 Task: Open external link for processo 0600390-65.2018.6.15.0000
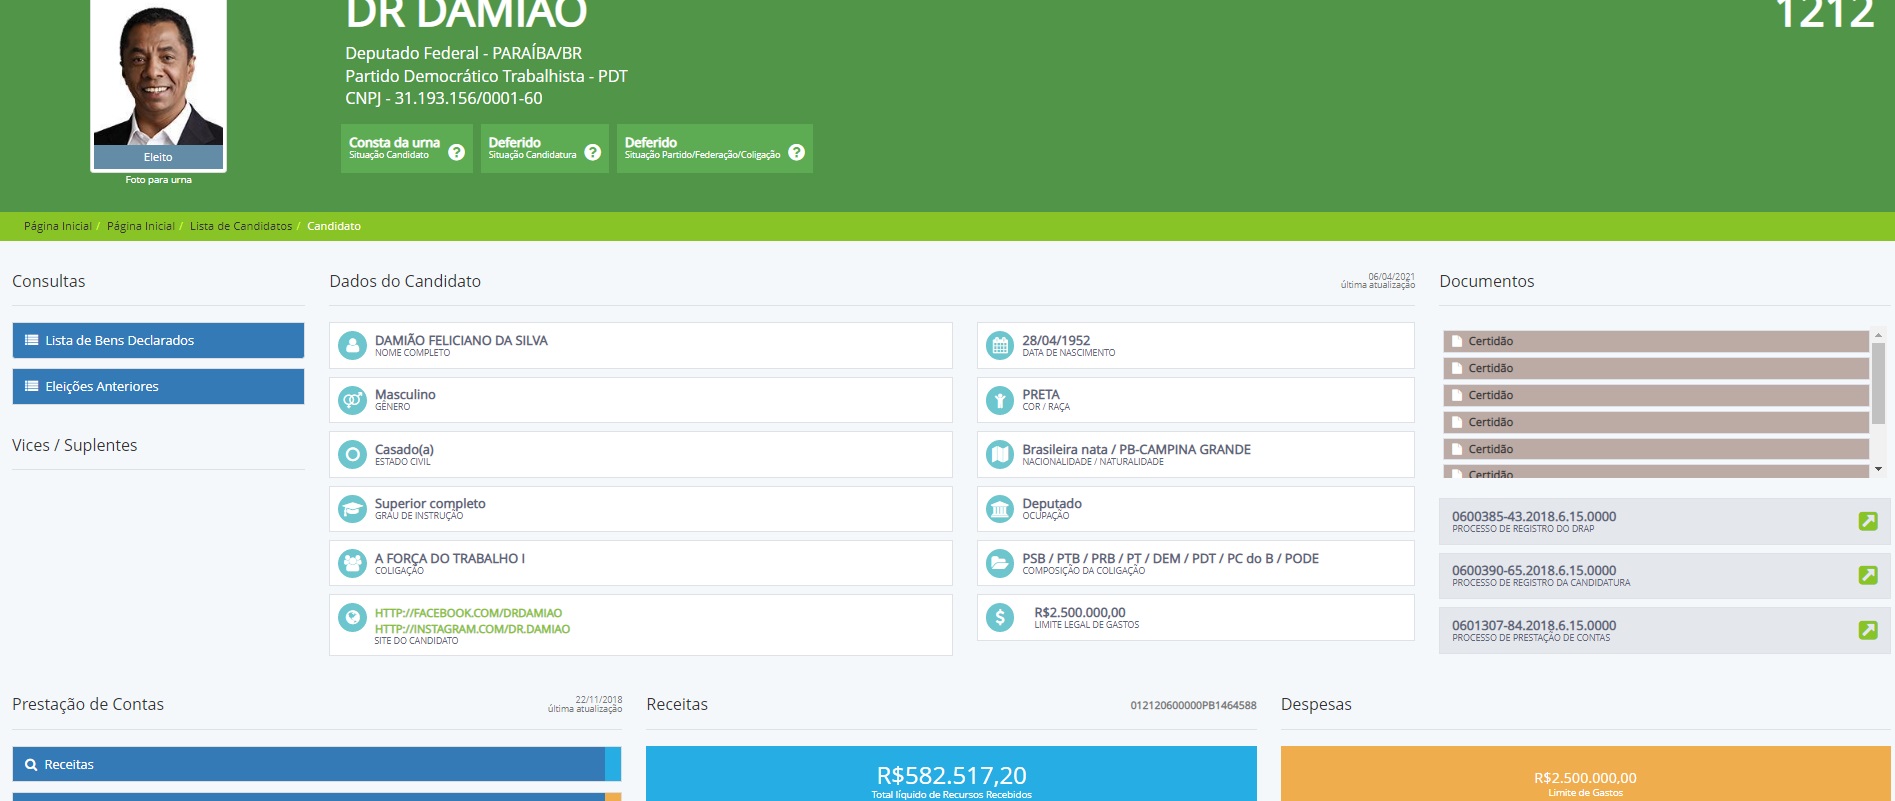pyautogui.click(x=1867, y=575)
